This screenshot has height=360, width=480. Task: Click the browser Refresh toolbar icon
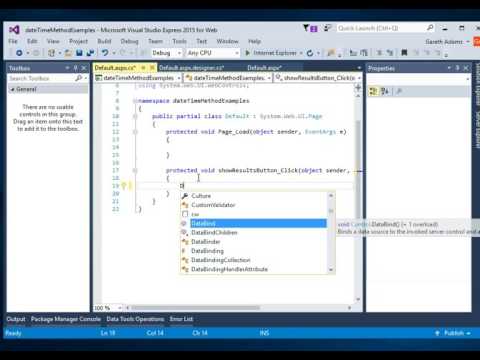coord(310,53)
